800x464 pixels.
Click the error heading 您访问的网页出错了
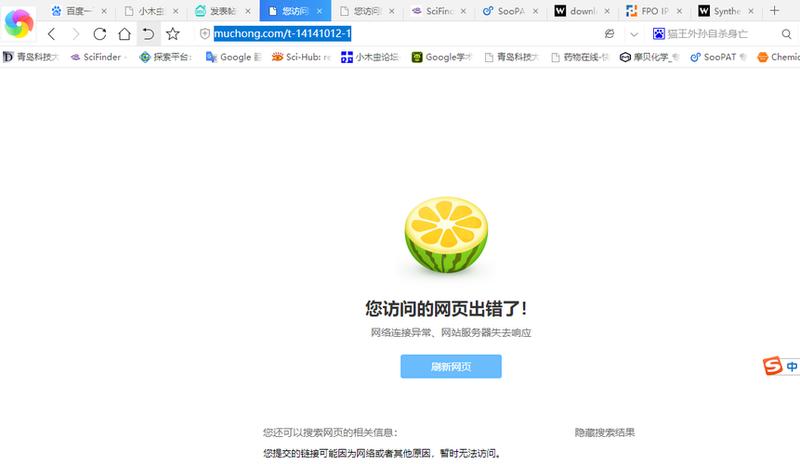[446, 308]
